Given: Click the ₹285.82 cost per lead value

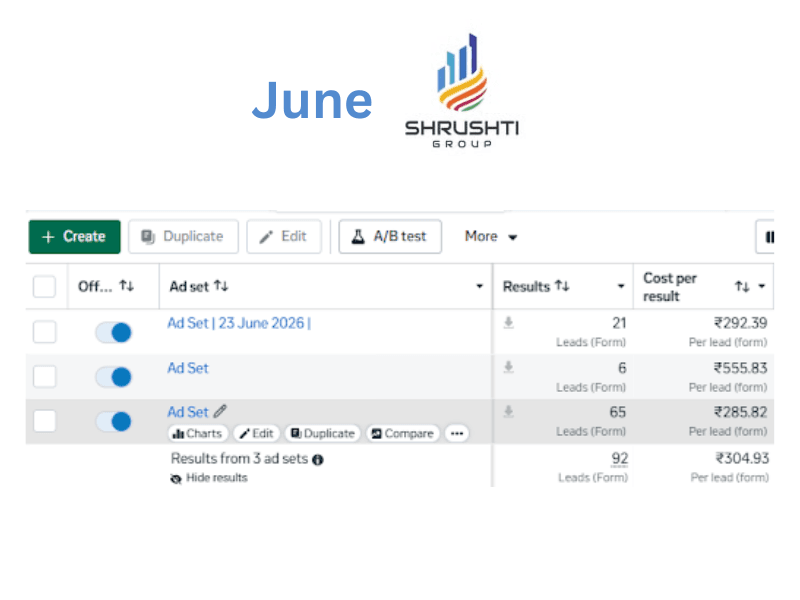Looking at the screenshot, I should pos(740,412).
